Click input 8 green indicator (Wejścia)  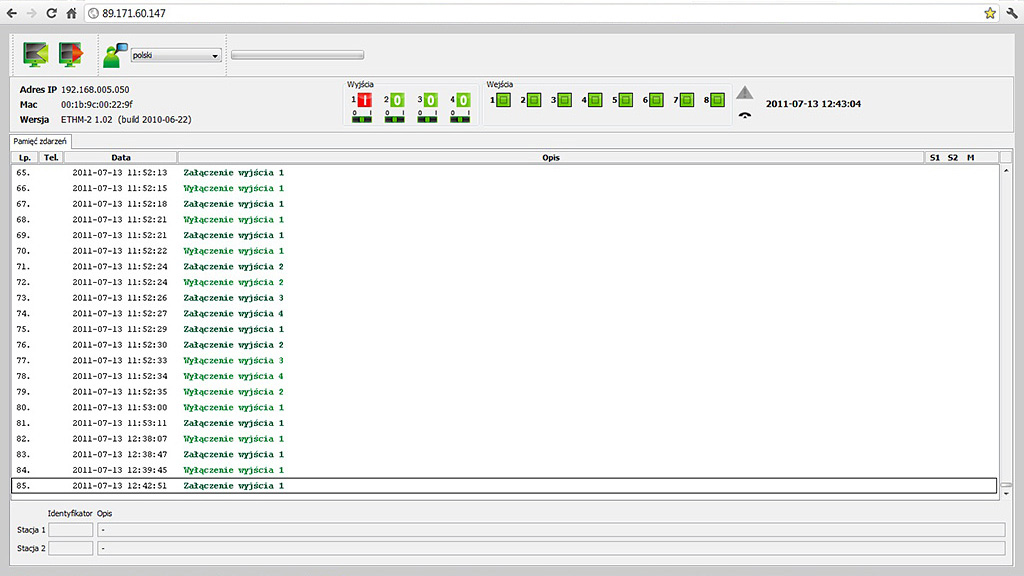[715, 100]
